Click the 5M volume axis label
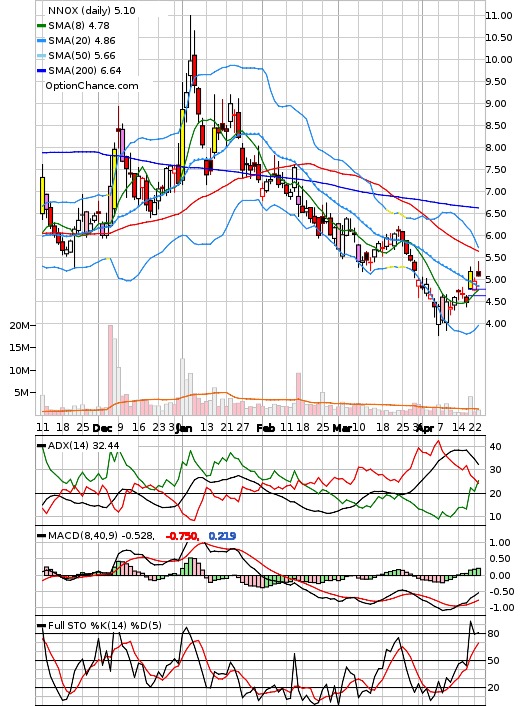The height and width of the screenshot is (706, 526). click(22, 393)
